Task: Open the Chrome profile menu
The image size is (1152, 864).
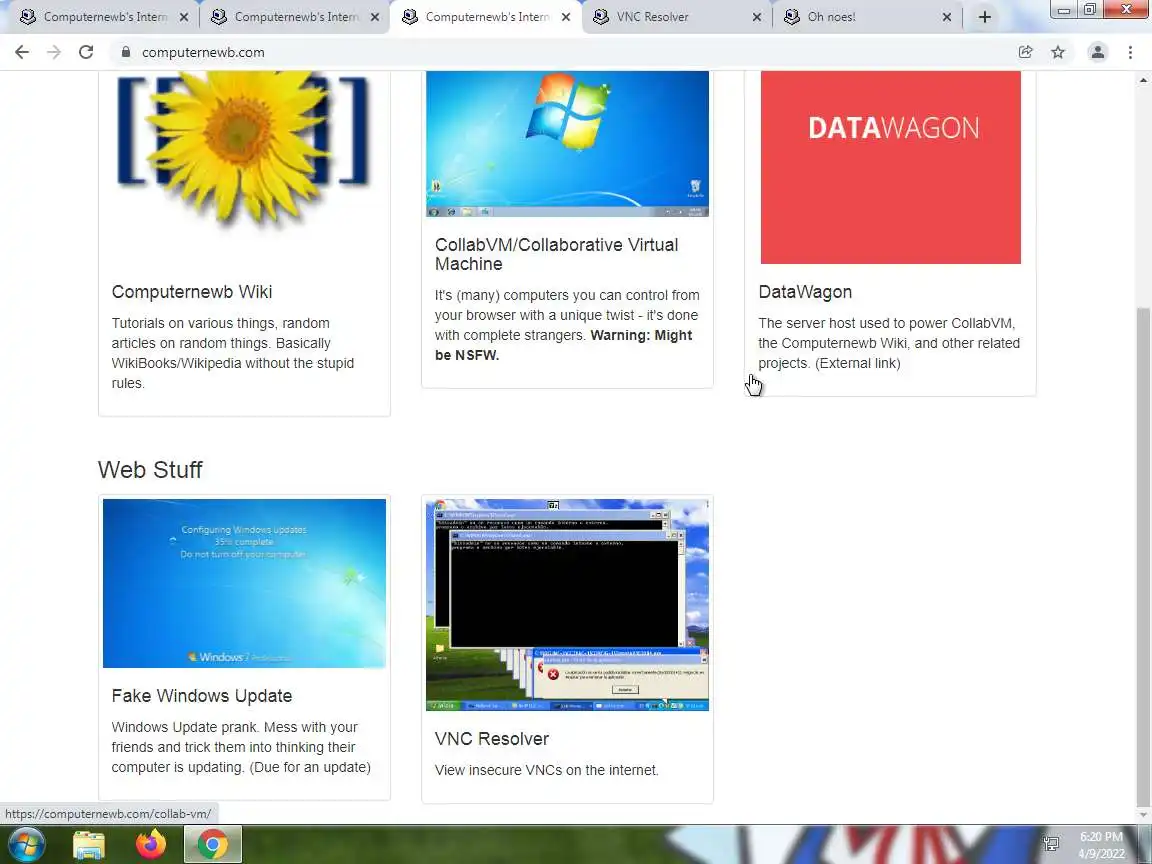Action: (x=1098, y=52)
